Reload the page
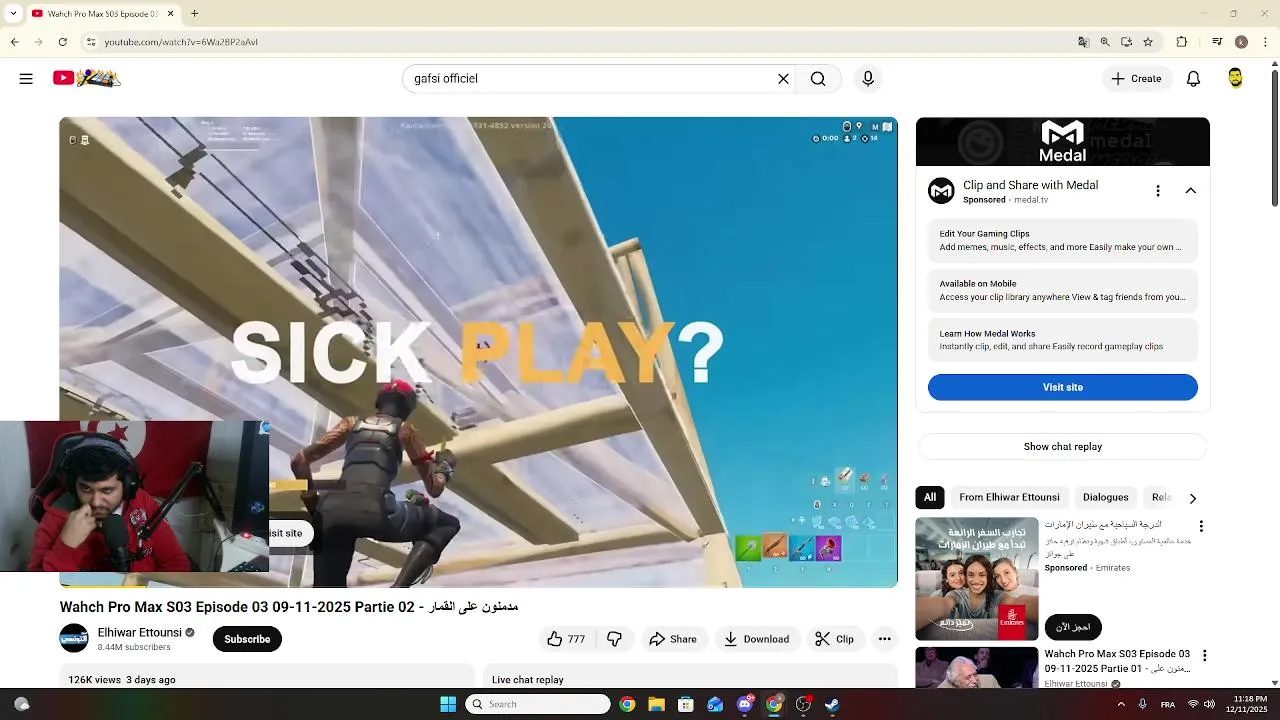 coord(62,42)
